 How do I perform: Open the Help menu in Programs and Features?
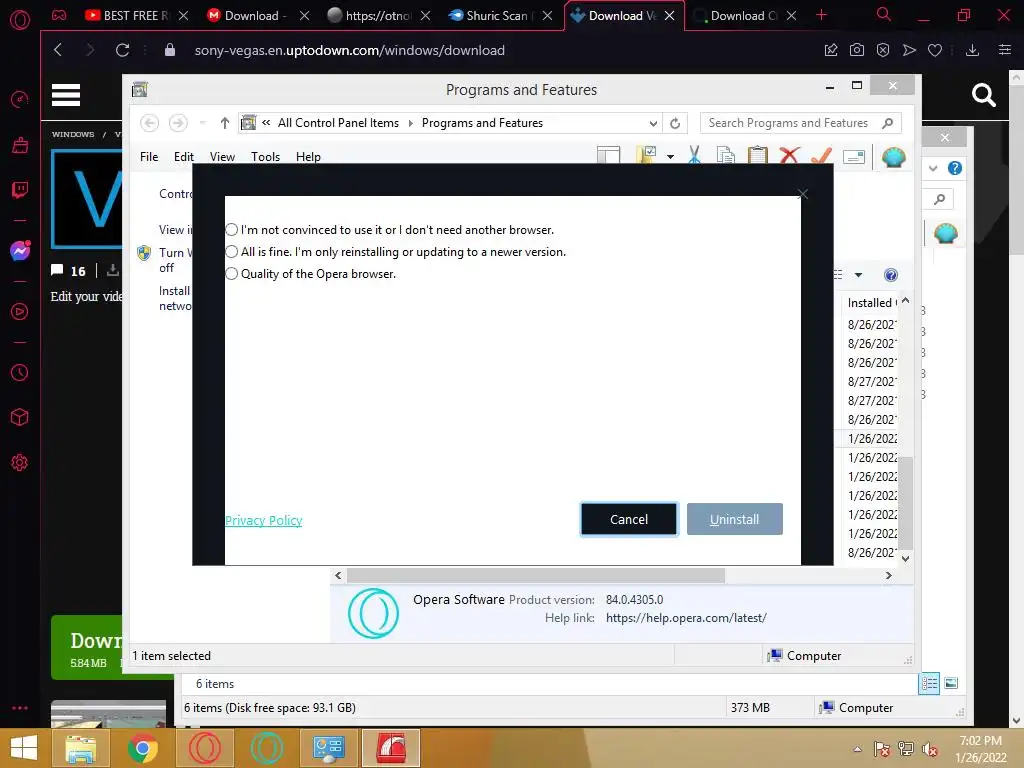click(308, 157)
